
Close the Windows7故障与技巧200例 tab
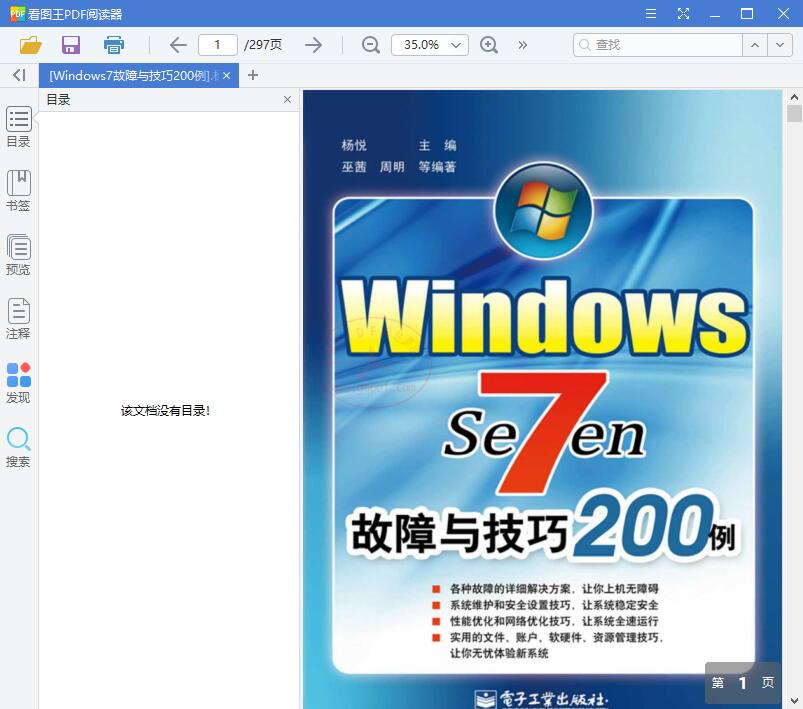tap(226, 75)
